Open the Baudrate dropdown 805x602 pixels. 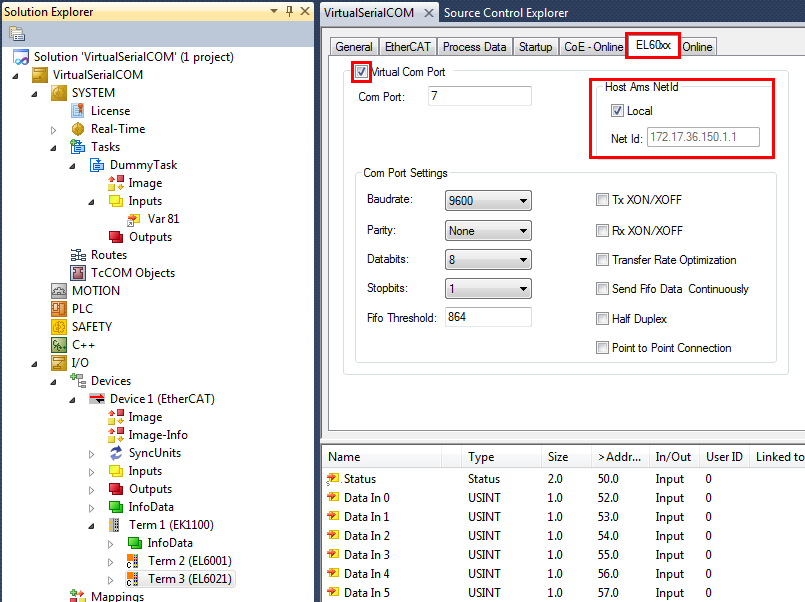488,201
